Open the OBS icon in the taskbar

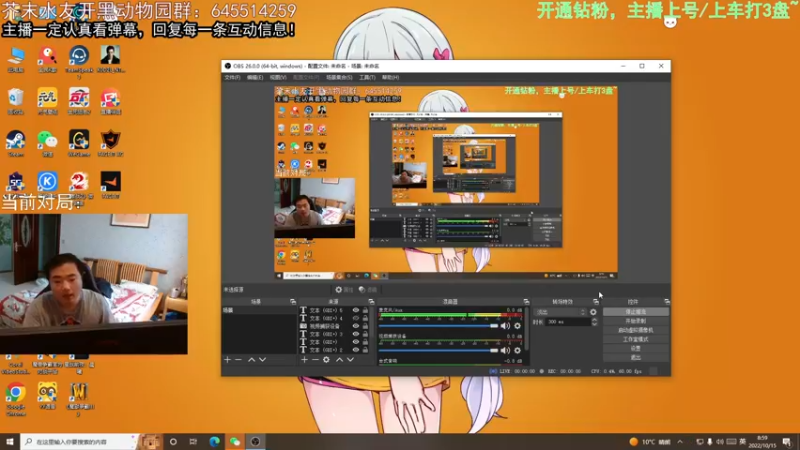point(256,442)
